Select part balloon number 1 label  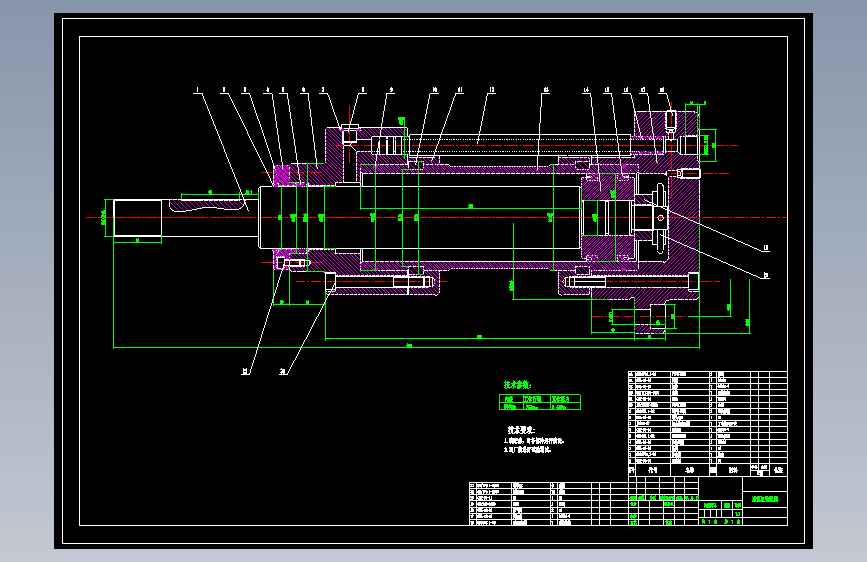(x=197, y=90)
